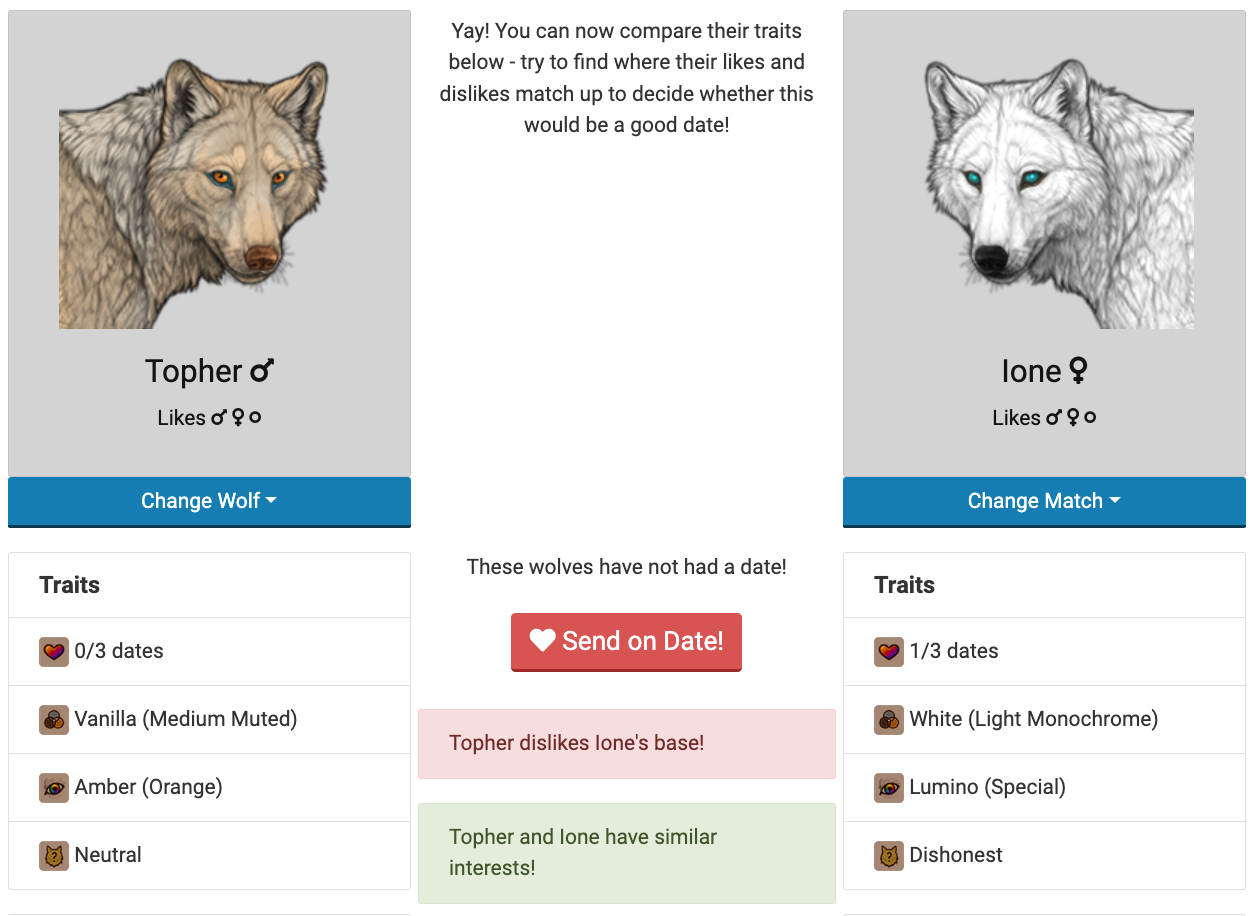Click the Dishonest personality trait row
The width and height of the screenshot is (1256, 916).
1044,856
